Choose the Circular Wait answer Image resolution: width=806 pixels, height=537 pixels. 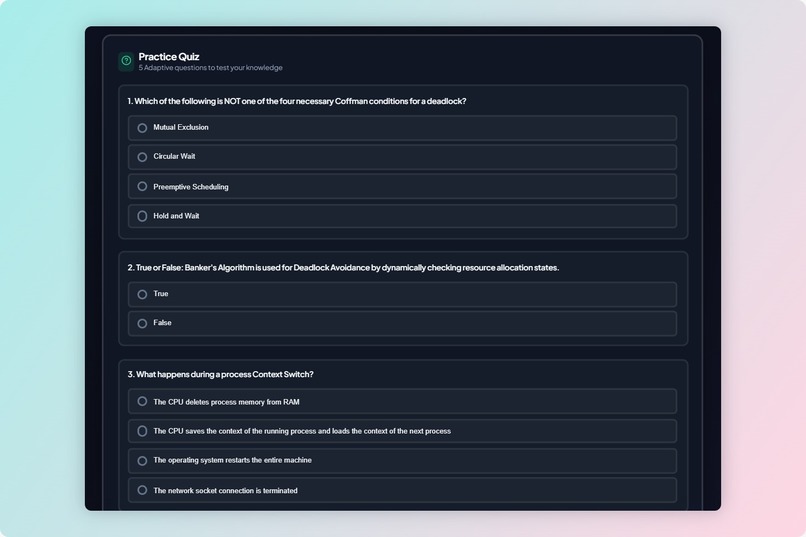[x=402, y=157]
